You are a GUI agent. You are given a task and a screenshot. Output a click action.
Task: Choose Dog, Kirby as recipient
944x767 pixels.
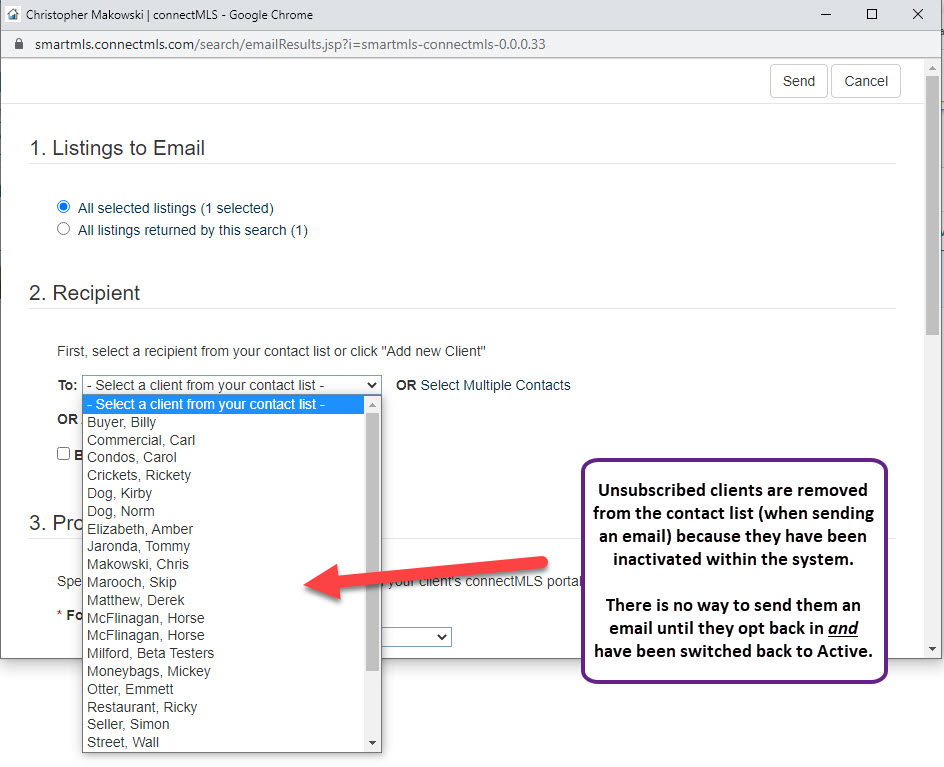click(x=223, y=493)
